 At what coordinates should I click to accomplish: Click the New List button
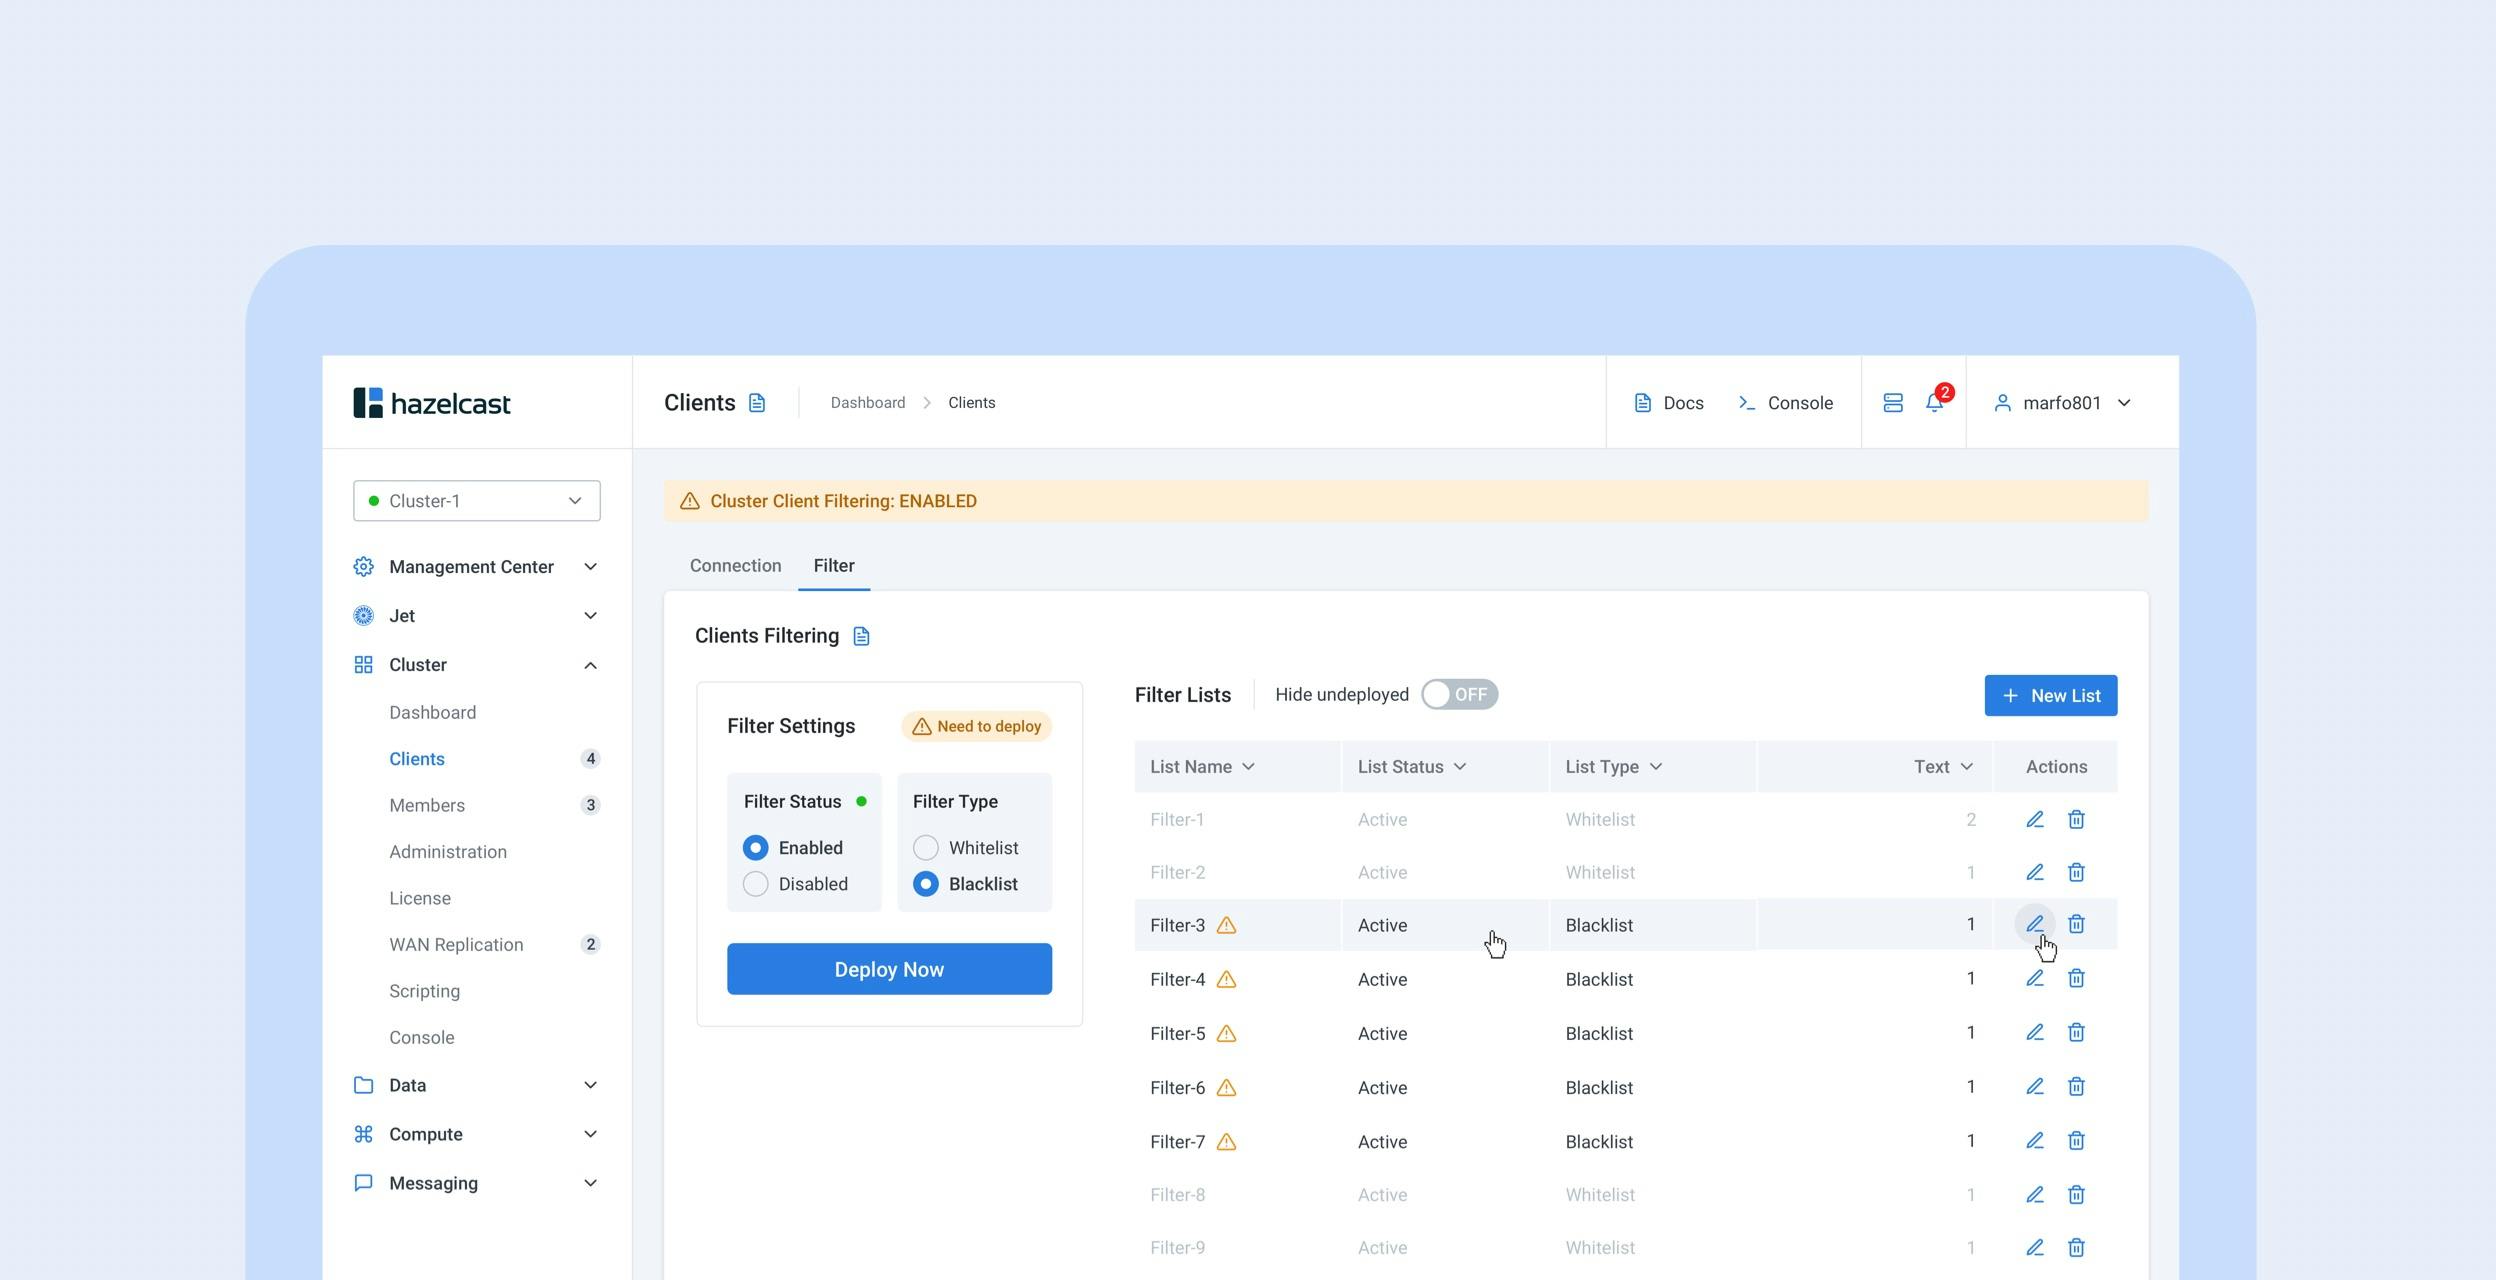(x=2050, y=694)
